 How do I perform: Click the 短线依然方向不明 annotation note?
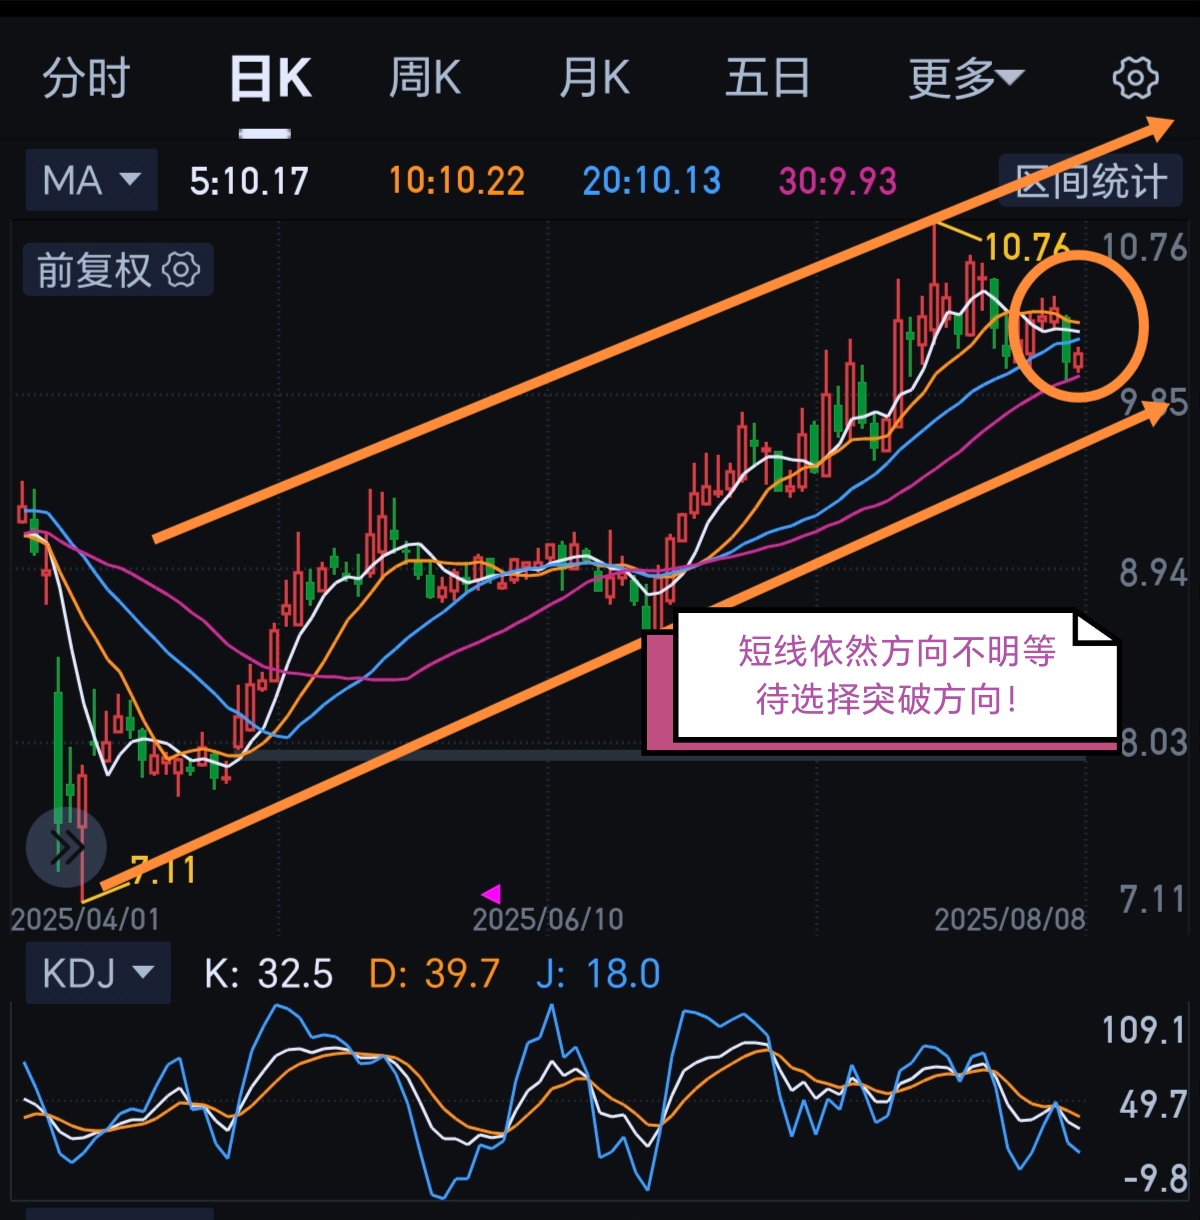click(x=896, y=675)
